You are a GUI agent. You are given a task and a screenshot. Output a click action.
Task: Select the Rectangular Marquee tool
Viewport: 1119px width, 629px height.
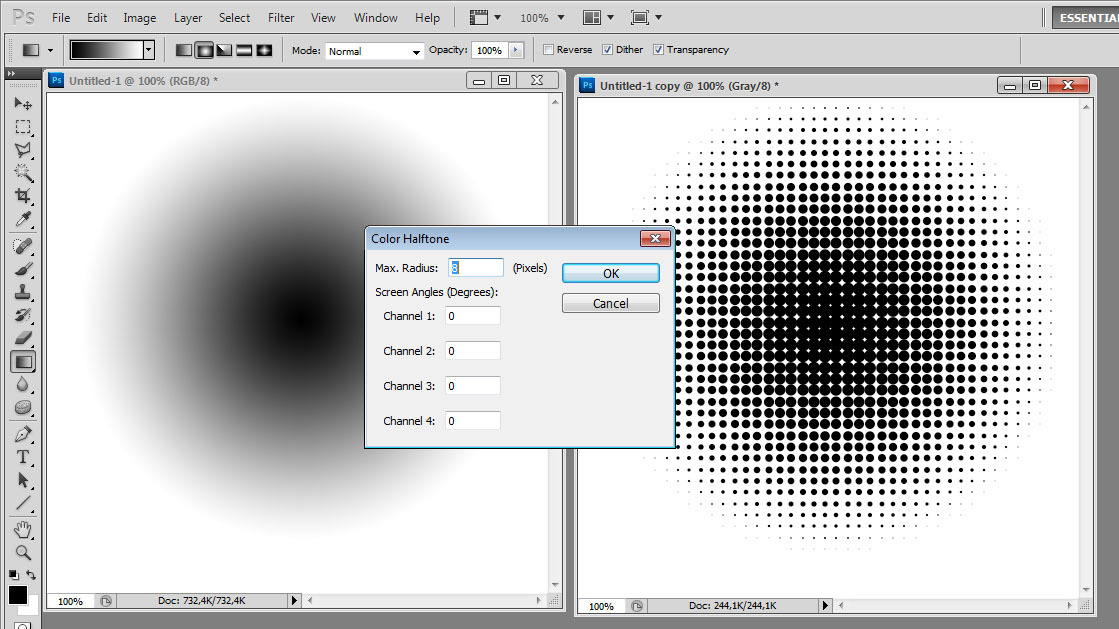point(23,127)
